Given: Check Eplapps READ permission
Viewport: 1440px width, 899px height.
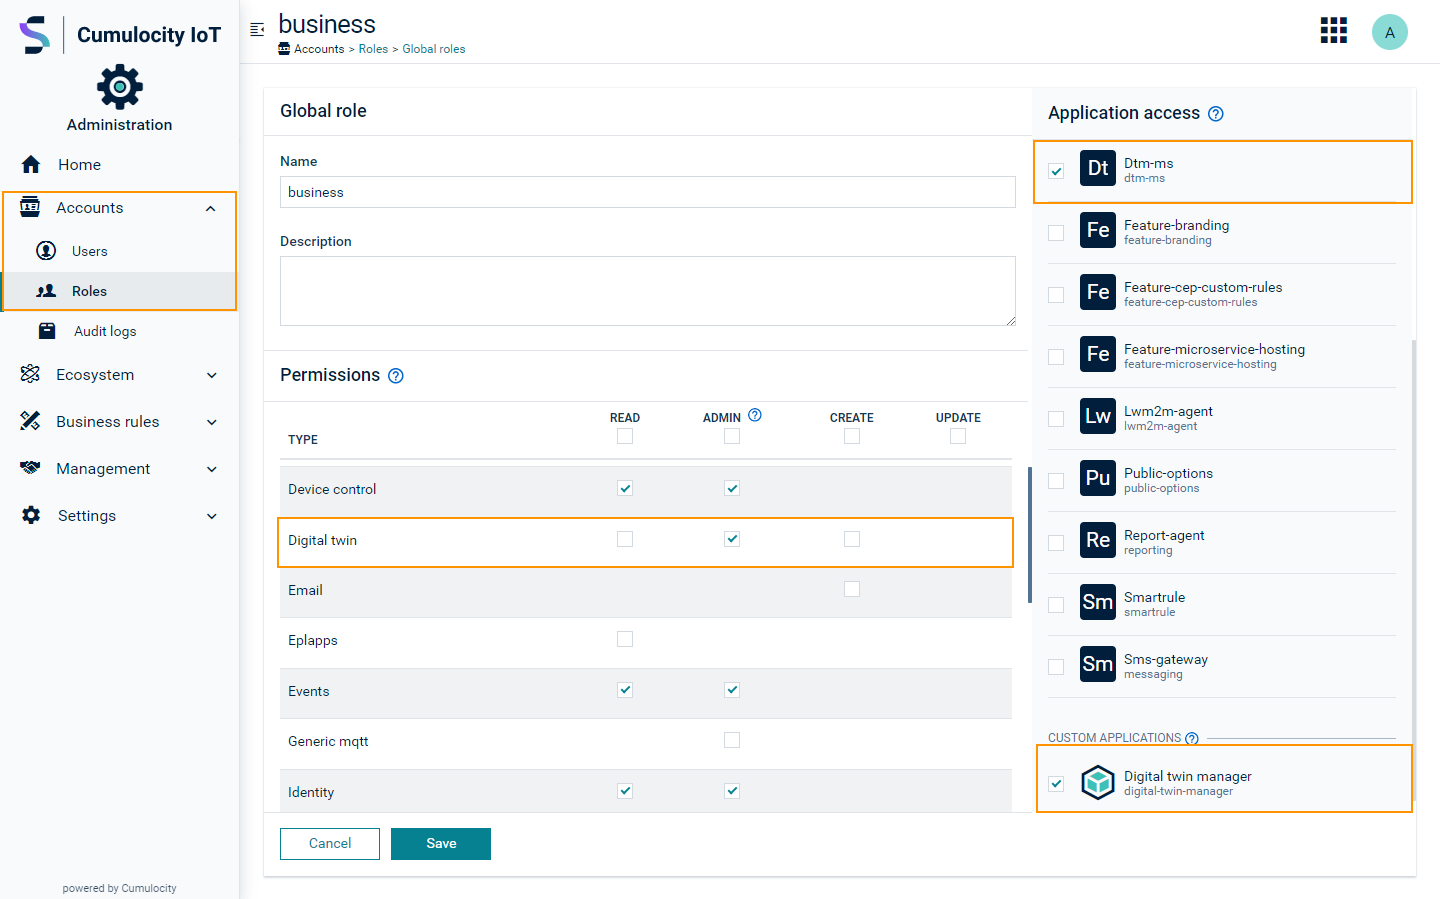Looking at the screenshot, I should (x=625, y=639).
